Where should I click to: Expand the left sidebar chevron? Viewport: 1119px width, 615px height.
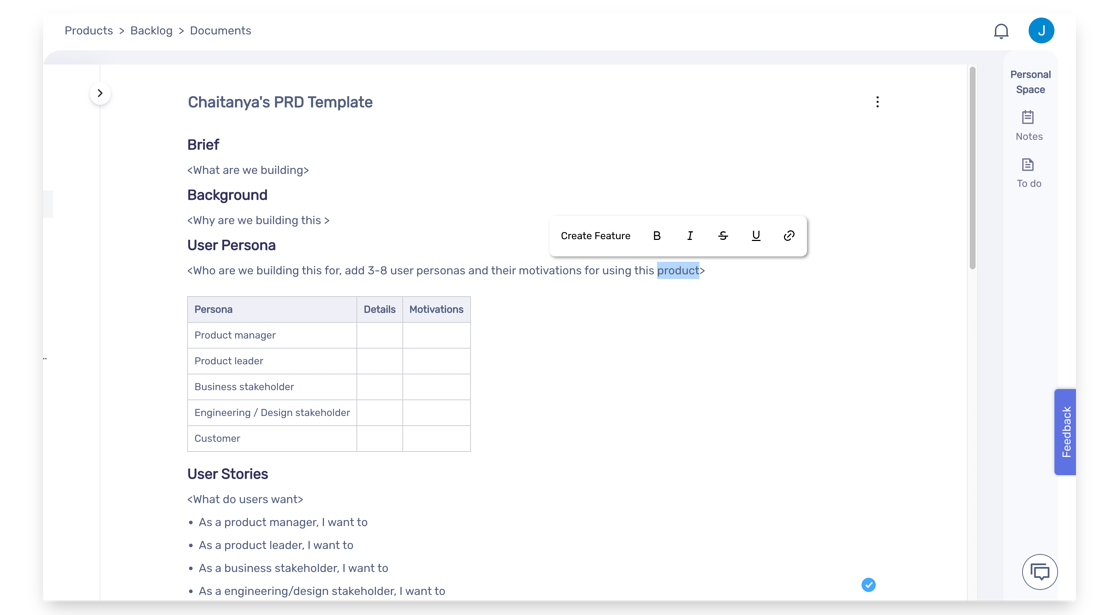[100, 93]
